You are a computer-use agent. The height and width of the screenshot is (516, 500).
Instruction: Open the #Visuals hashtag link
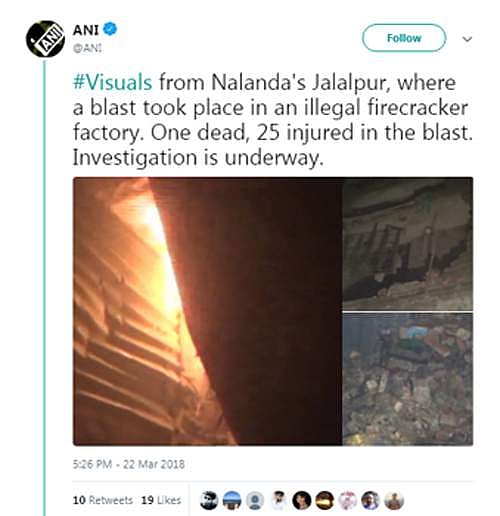(113, 82)
